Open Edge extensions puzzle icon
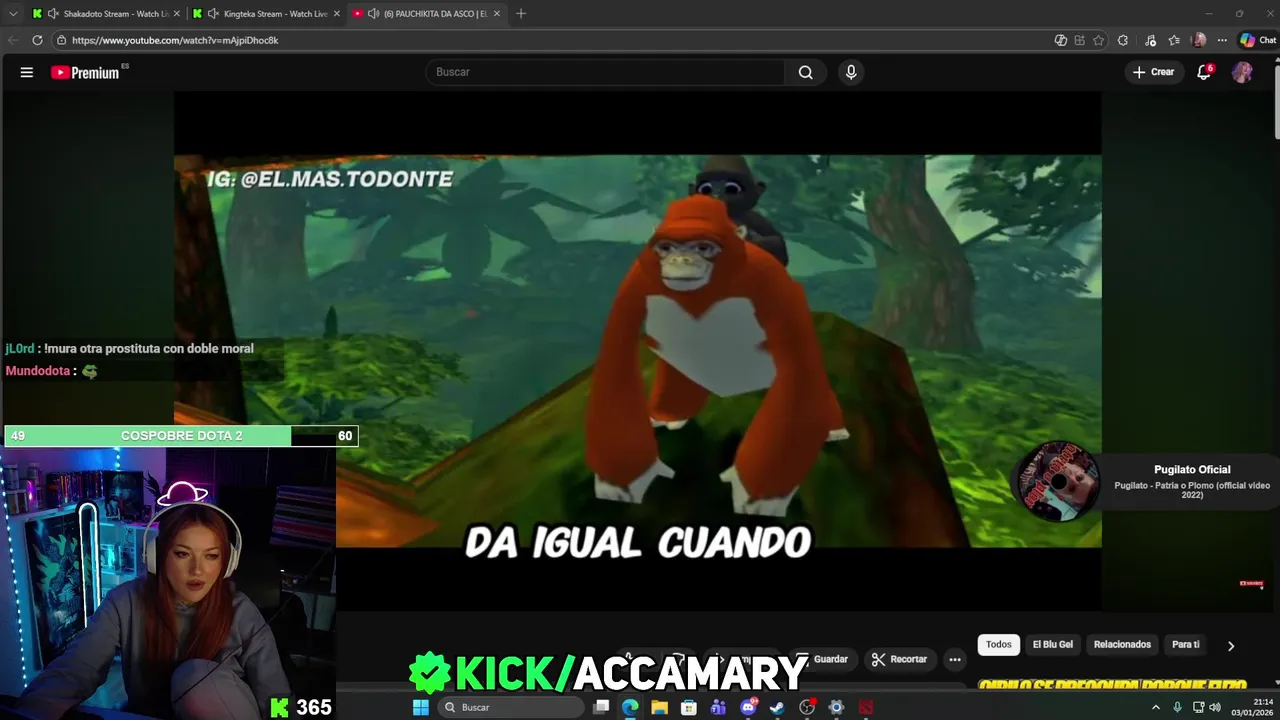 pyautogui.click(x=1123, y=40)
